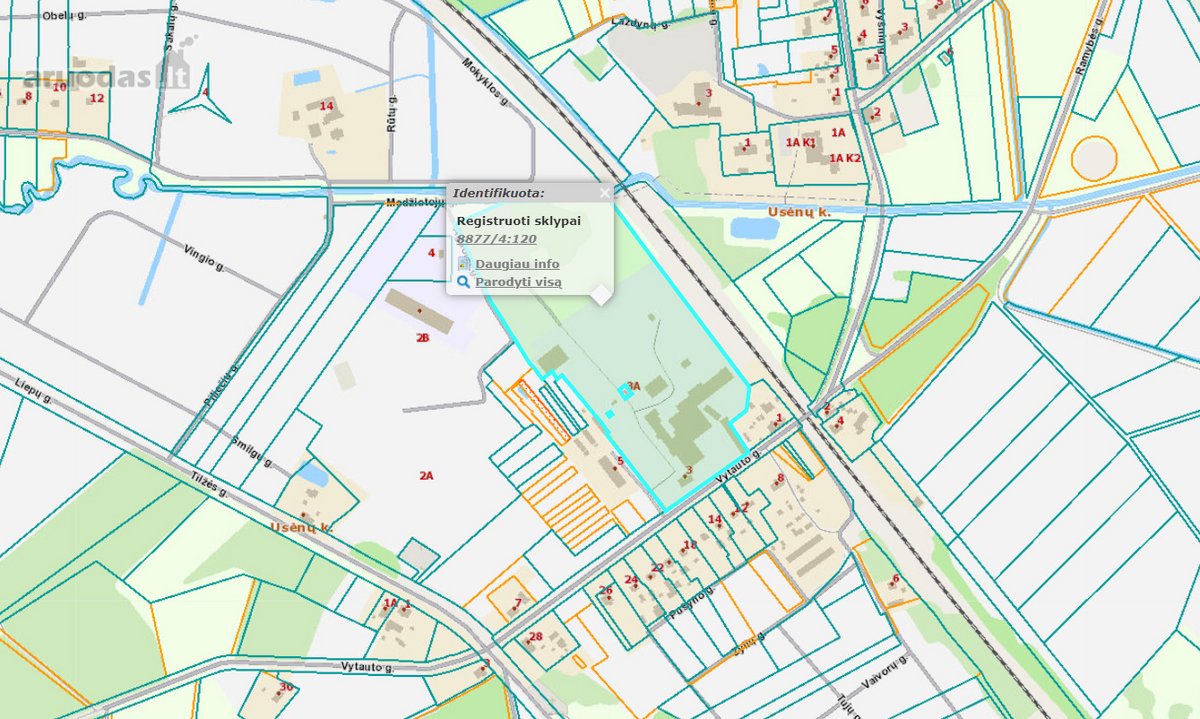Image resolution: width=1200 pixels, height=719 pixels.
Task: Click the Daugiau info link
Action: pyautogui.click(x=517, y=264)
